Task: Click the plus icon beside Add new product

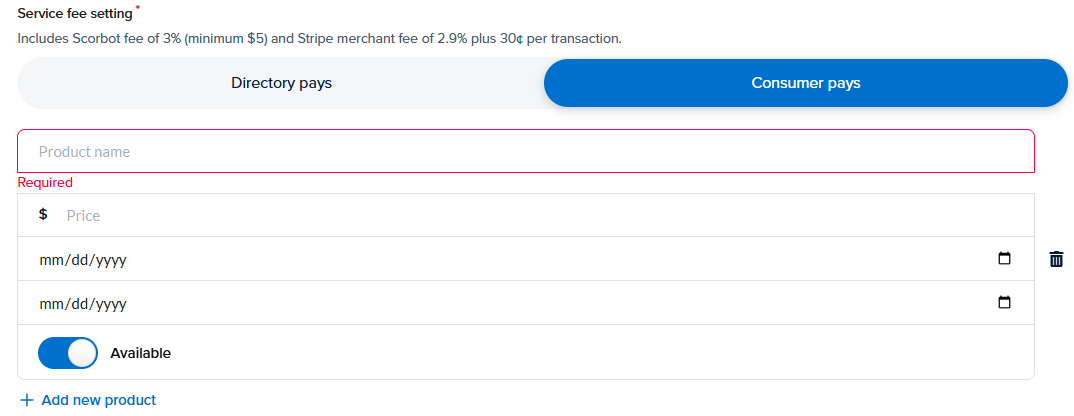Action: (x=27, y=400)
